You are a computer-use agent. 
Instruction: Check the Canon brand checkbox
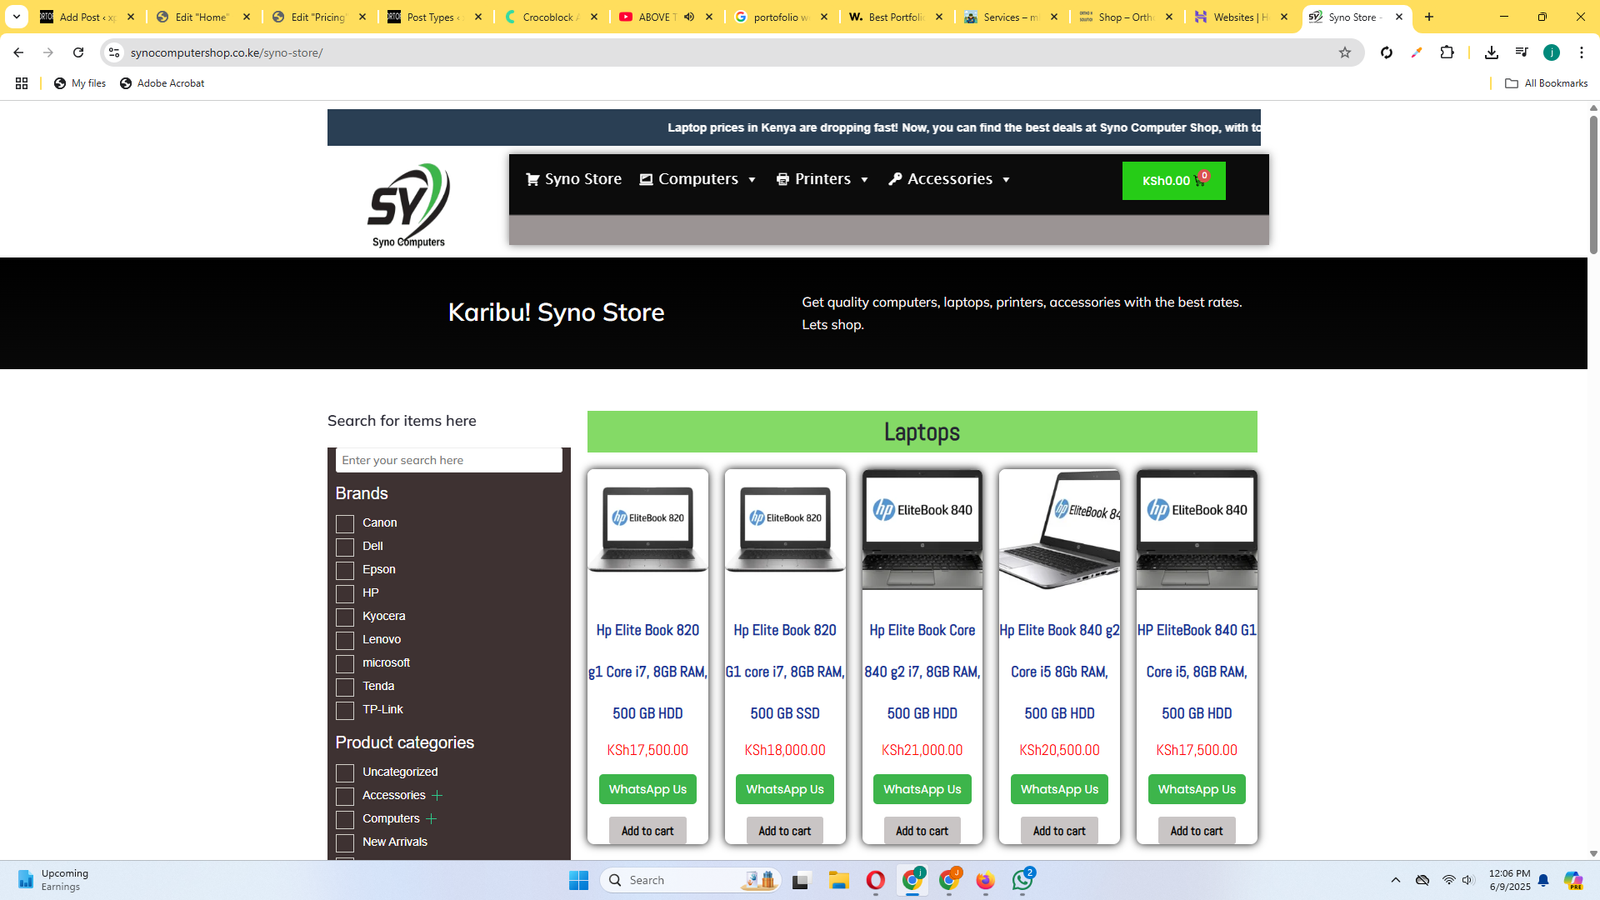[x=345, y=523]
